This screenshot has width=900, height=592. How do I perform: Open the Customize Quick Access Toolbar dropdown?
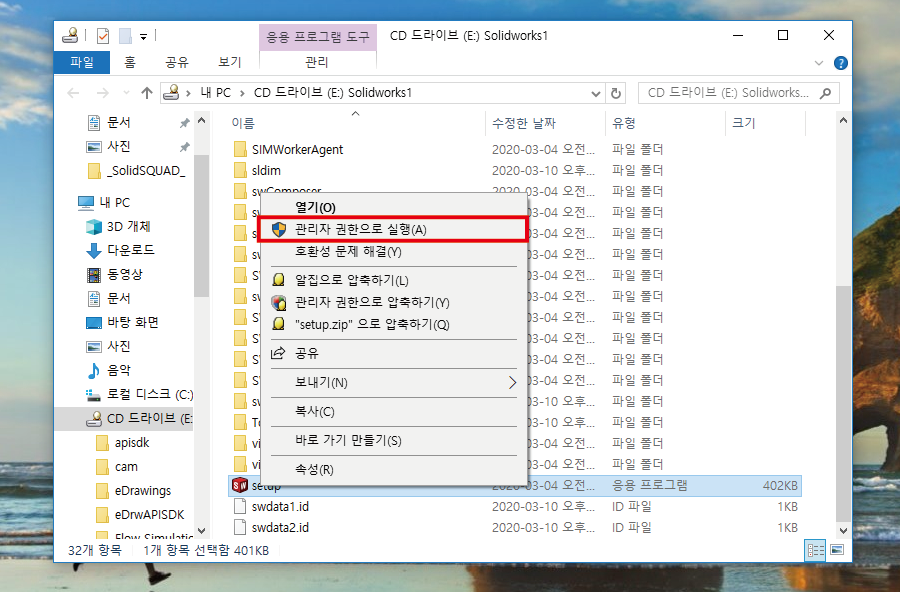tap(143, 37)
